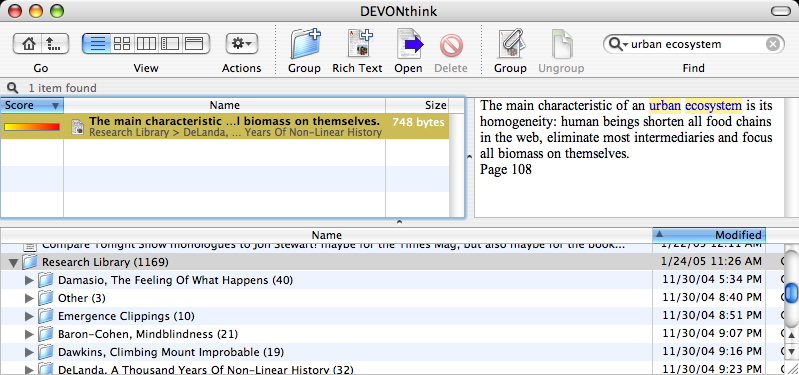Switch to icon grid view mode
This screenshot has width=799, height=375.
tap(122, 44)
